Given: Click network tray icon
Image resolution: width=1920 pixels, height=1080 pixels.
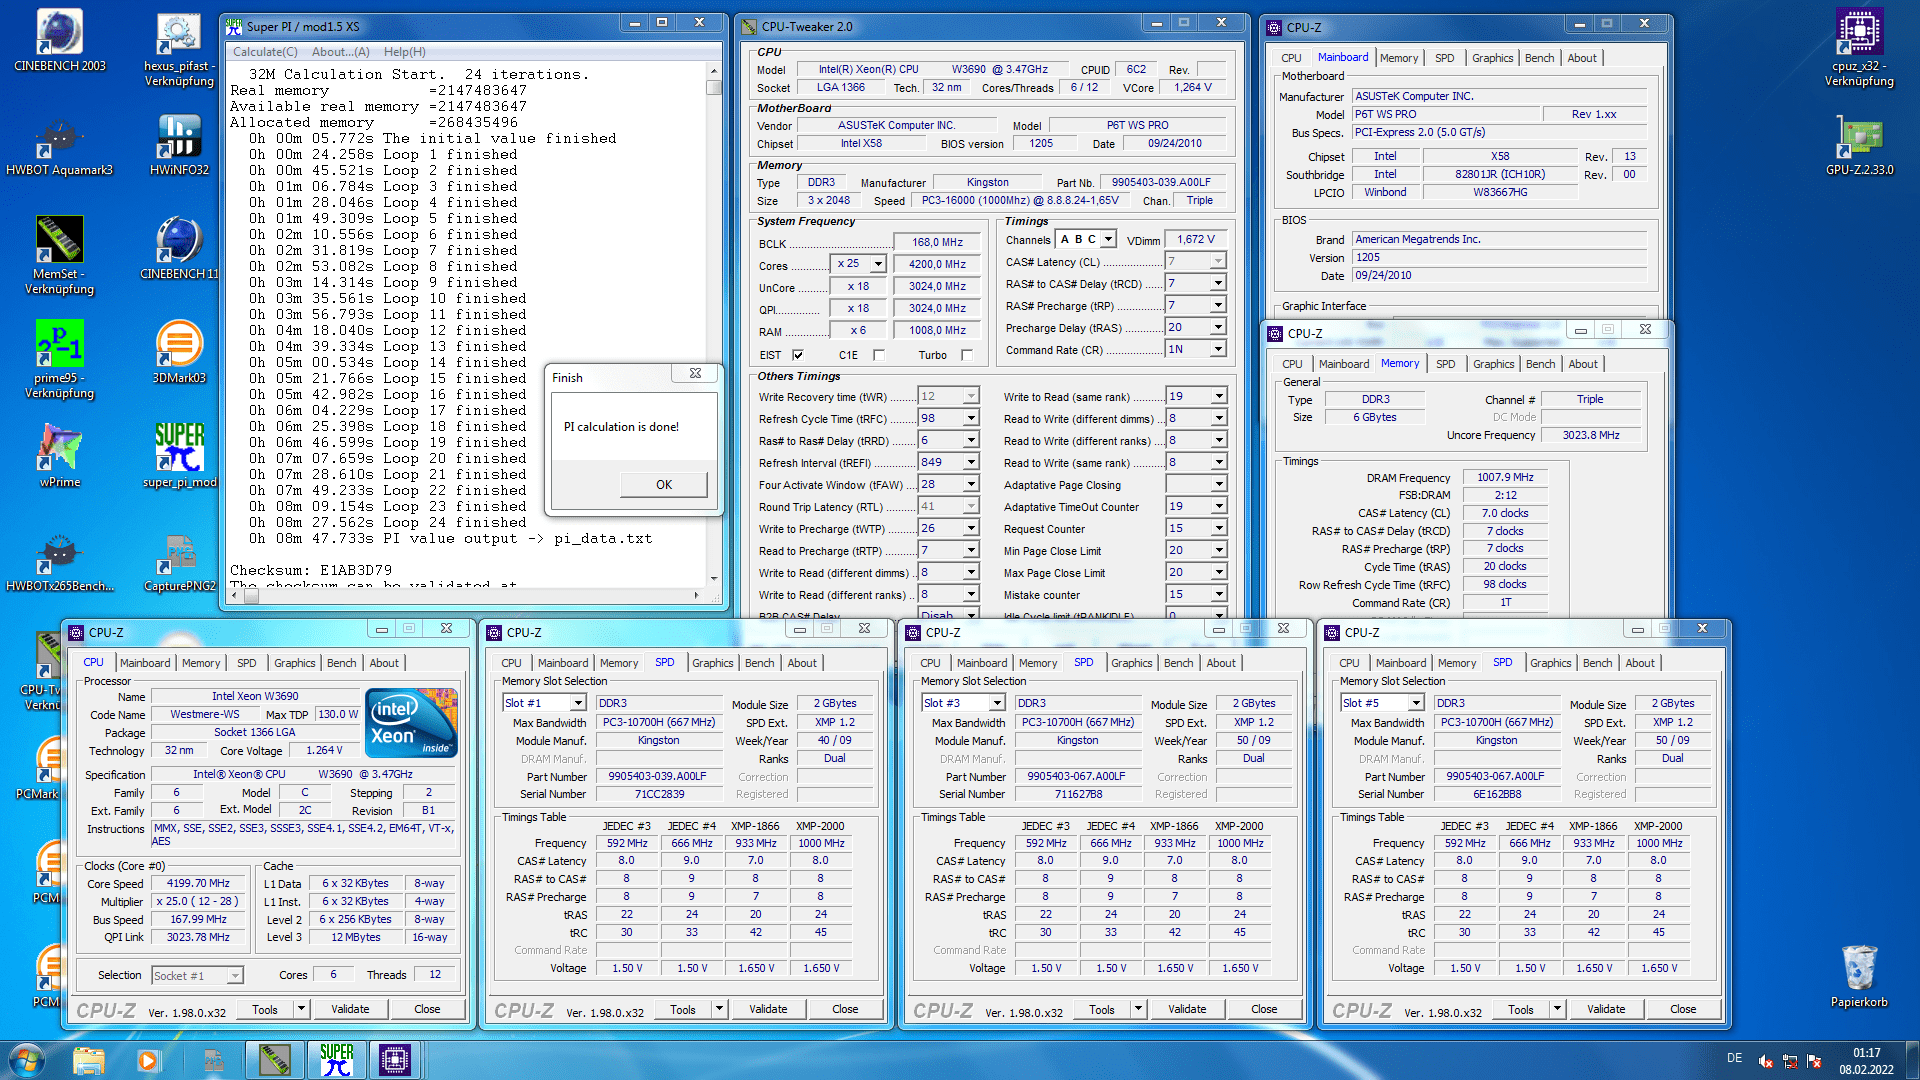Looking at the screenshot, I should (1790, 1061).
